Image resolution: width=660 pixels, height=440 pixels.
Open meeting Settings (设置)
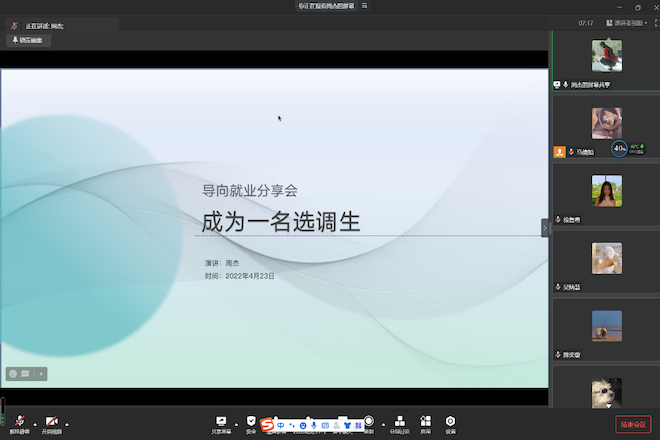click(x=451, y=423)
